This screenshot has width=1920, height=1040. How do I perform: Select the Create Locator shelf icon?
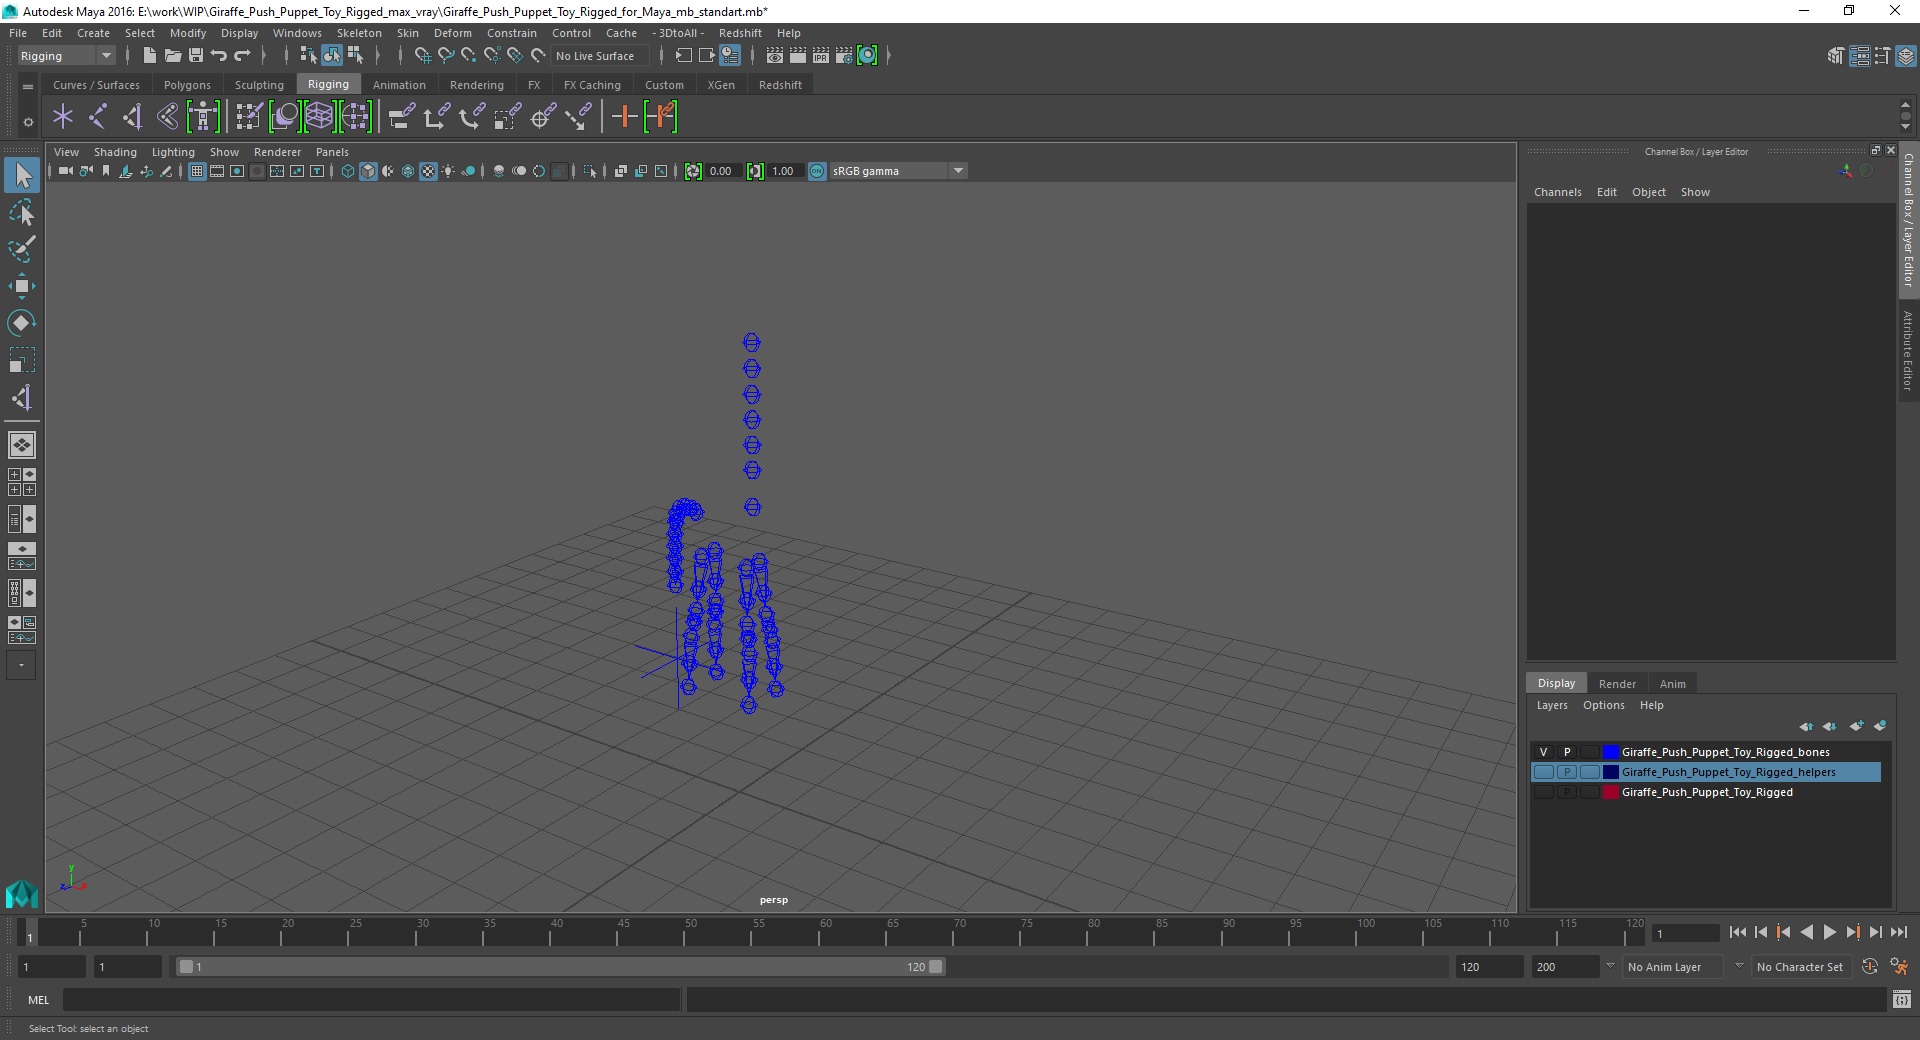[x=63, y=117]
